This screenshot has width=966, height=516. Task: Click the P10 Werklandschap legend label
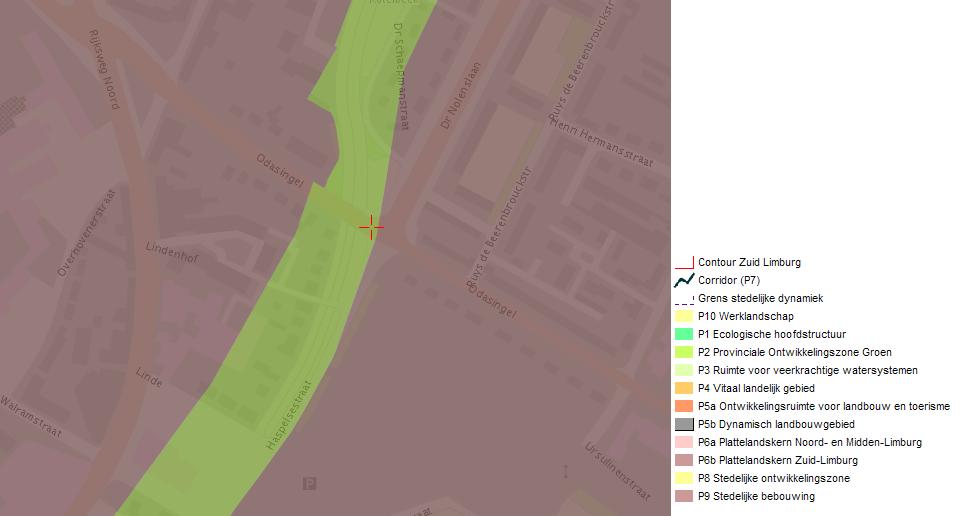pos(745,316)
